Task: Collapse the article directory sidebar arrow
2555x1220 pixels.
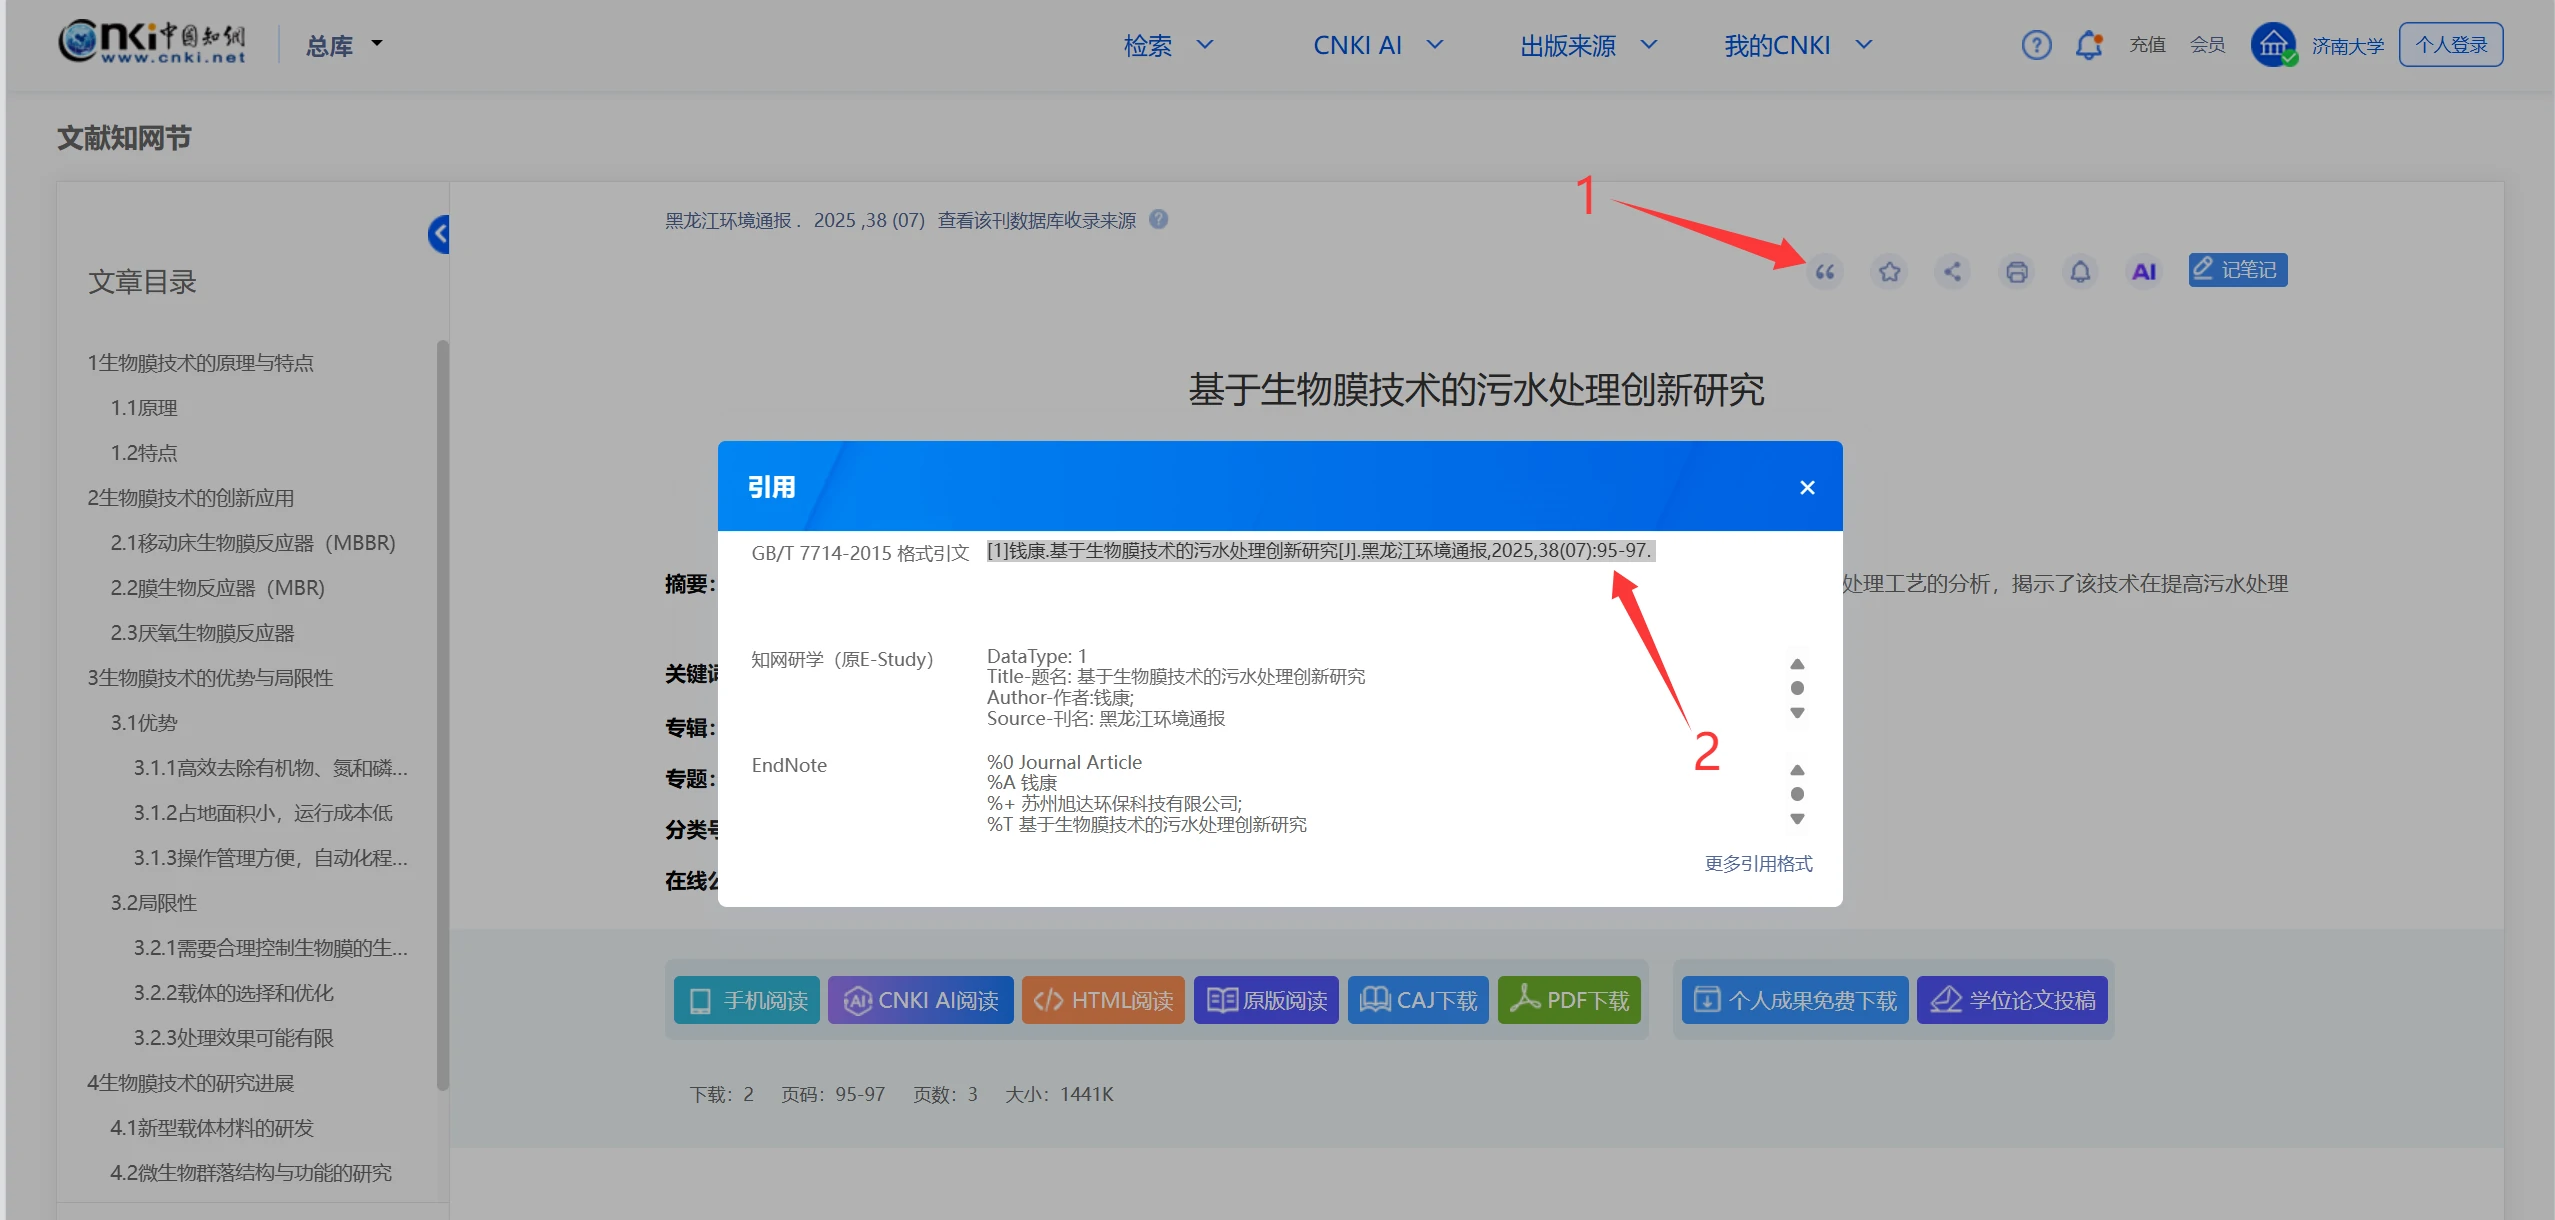Action: (x=439, y=235)
